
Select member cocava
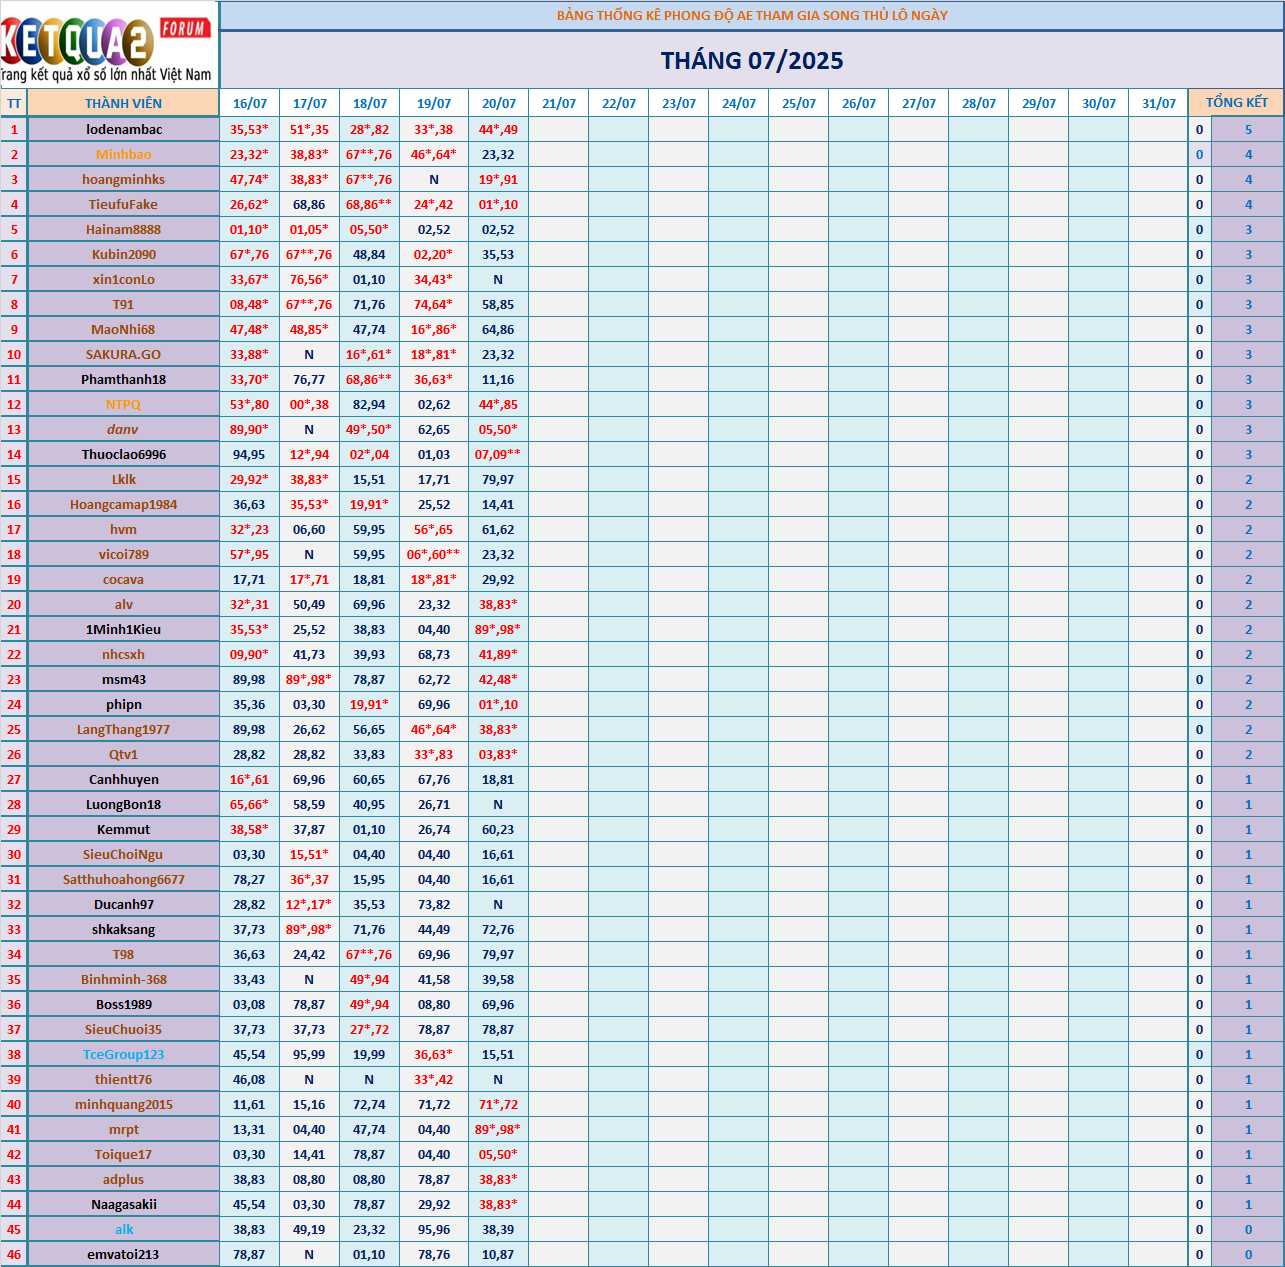(x=124, y=579)
